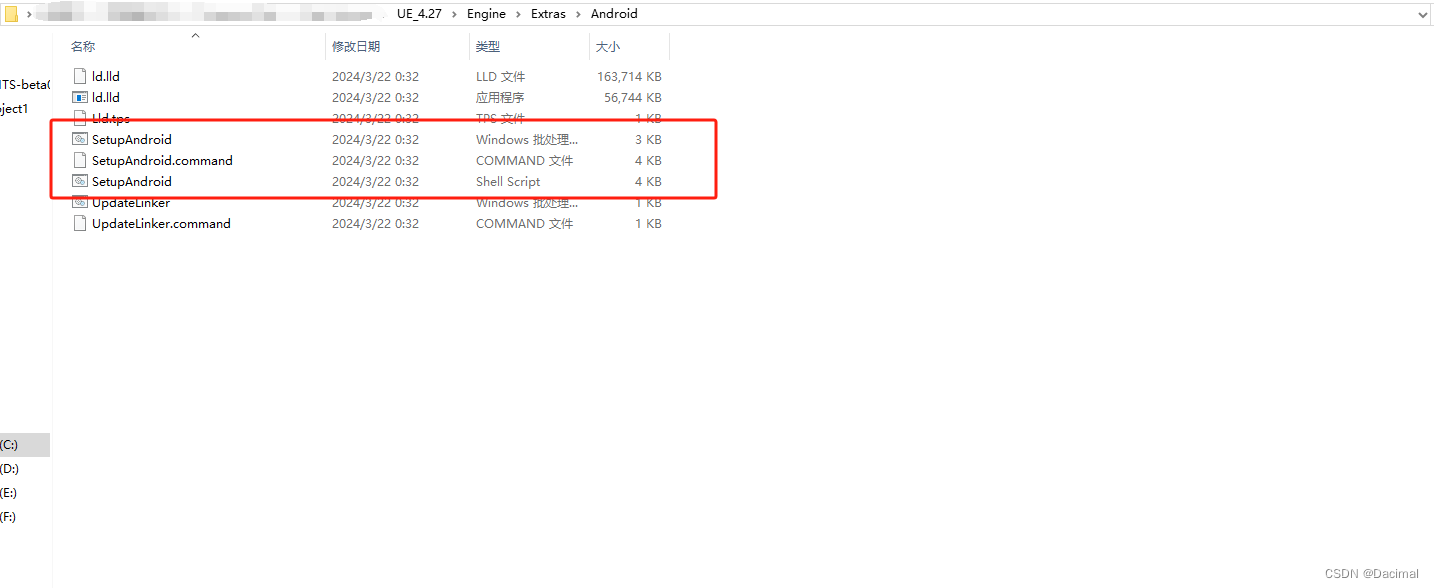Screen dimensions: 1434x588
Task: Click the date cell of UpdateLinker.command row
Action: pyautogui.click(x=375, y=223)
